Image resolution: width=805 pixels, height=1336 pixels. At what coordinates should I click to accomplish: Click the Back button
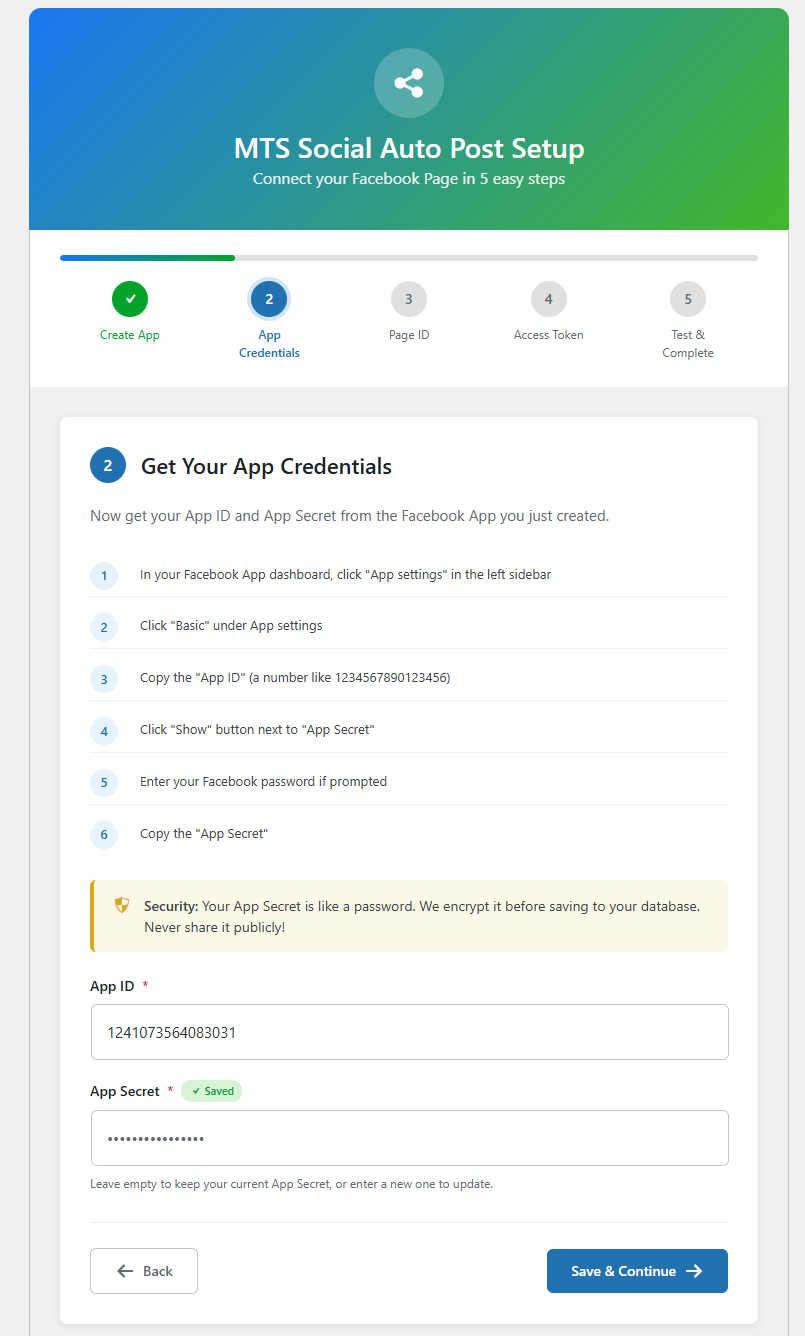[x=143, y=1270]
